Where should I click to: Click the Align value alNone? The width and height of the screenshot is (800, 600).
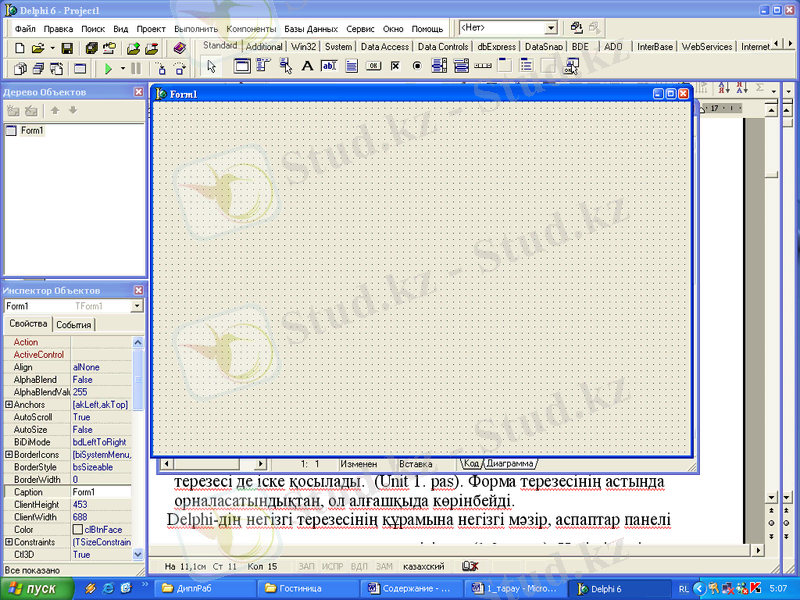point(101,367)
